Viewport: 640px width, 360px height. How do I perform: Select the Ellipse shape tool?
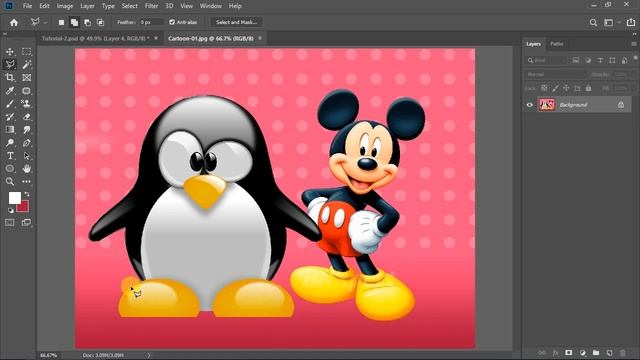pos(10,169)
